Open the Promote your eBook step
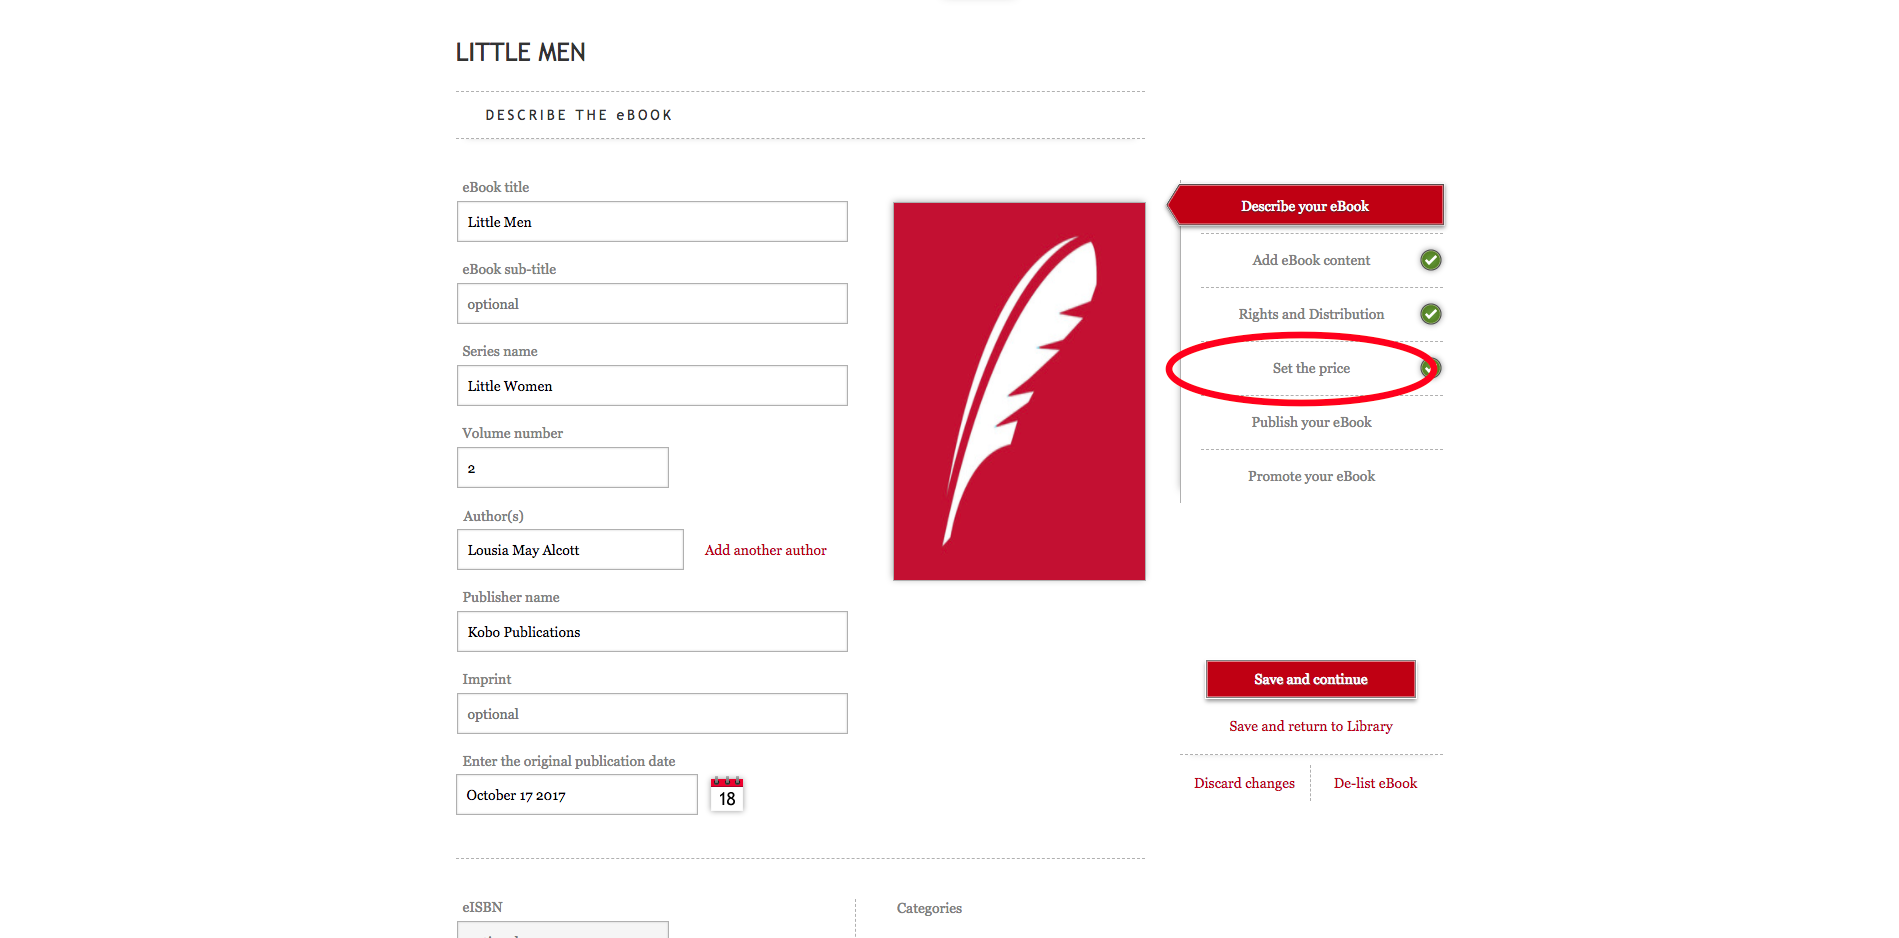This screenshot has width=1899, height=938. [1310, 476]
